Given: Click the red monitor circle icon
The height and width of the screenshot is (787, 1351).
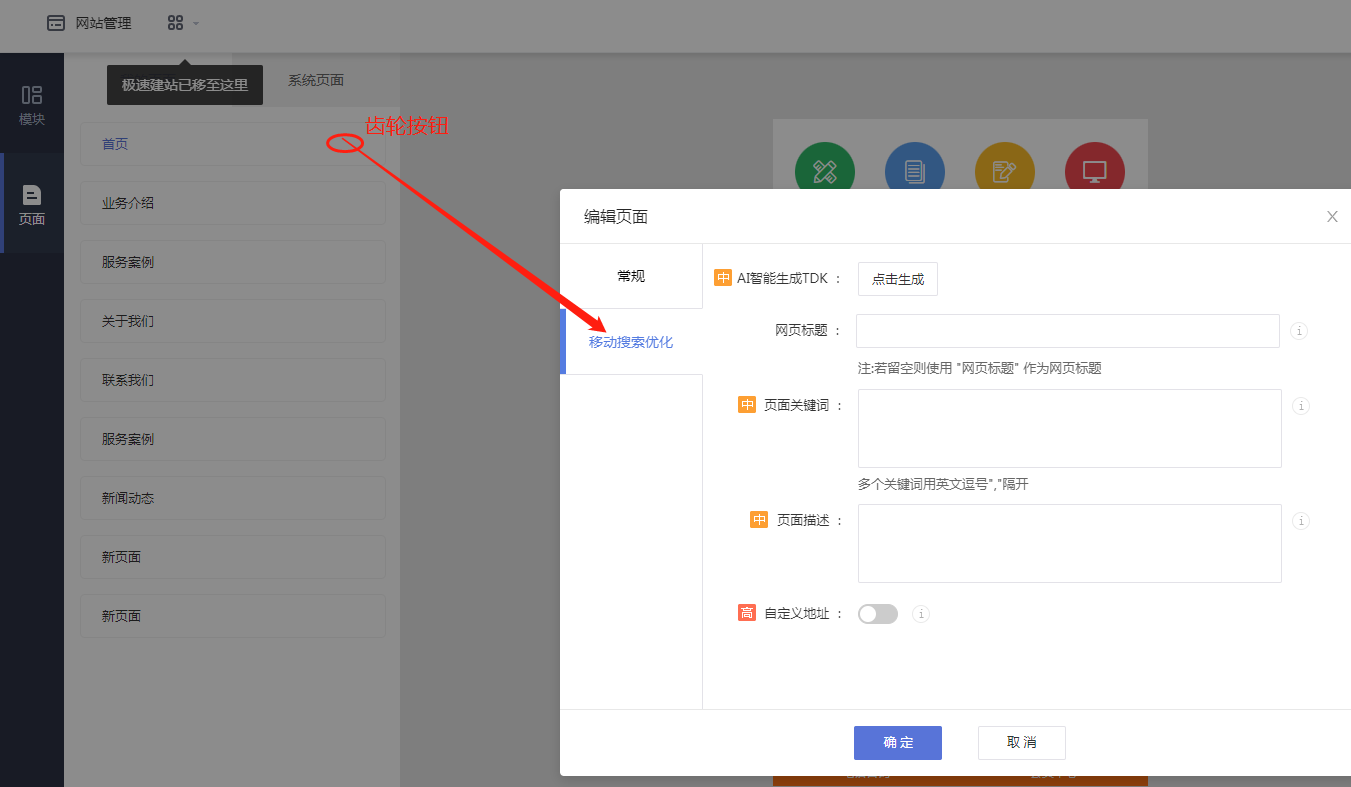Looking at the screenshot, I should click(1095, 167).
